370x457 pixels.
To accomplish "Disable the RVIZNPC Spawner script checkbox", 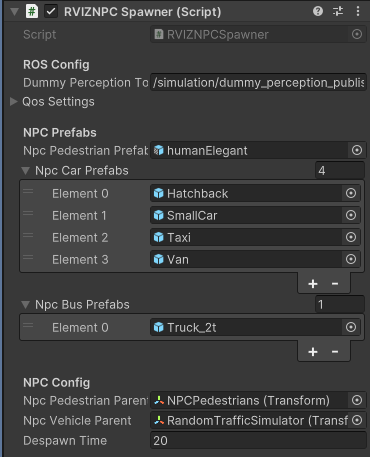I will tap(51, 12).
